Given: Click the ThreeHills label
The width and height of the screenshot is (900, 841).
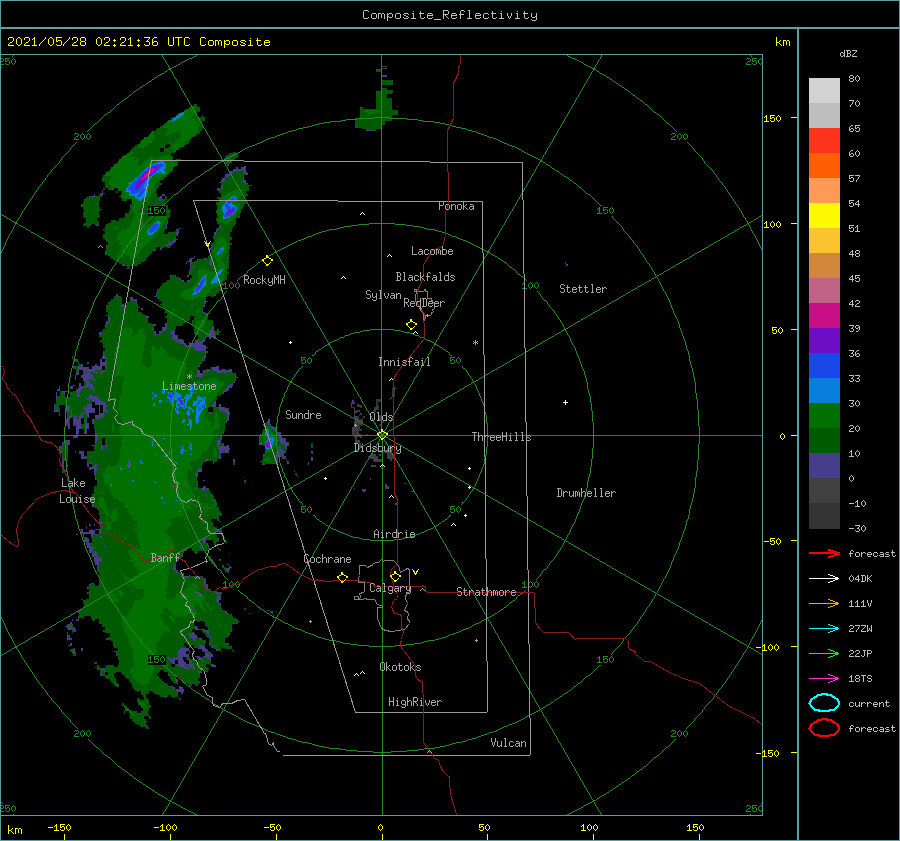Looking at the screenshot, I should (x=502, y=437).
